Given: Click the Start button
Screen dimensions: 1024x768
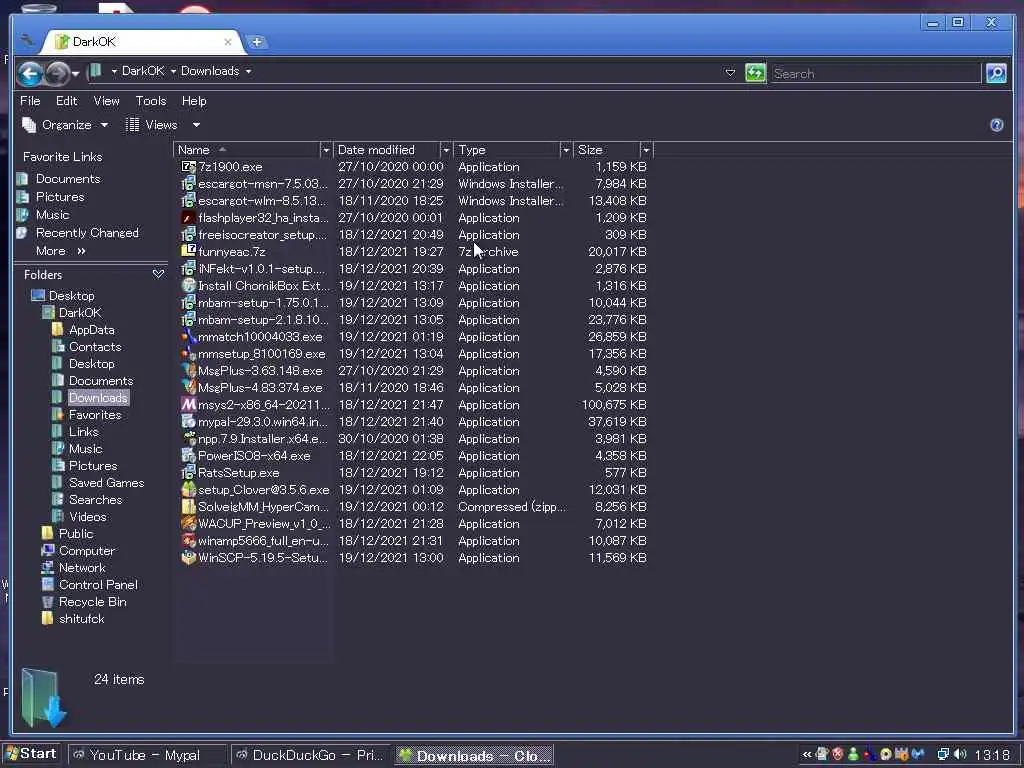Looking at the screenshot, I should (x=31, y=754).
